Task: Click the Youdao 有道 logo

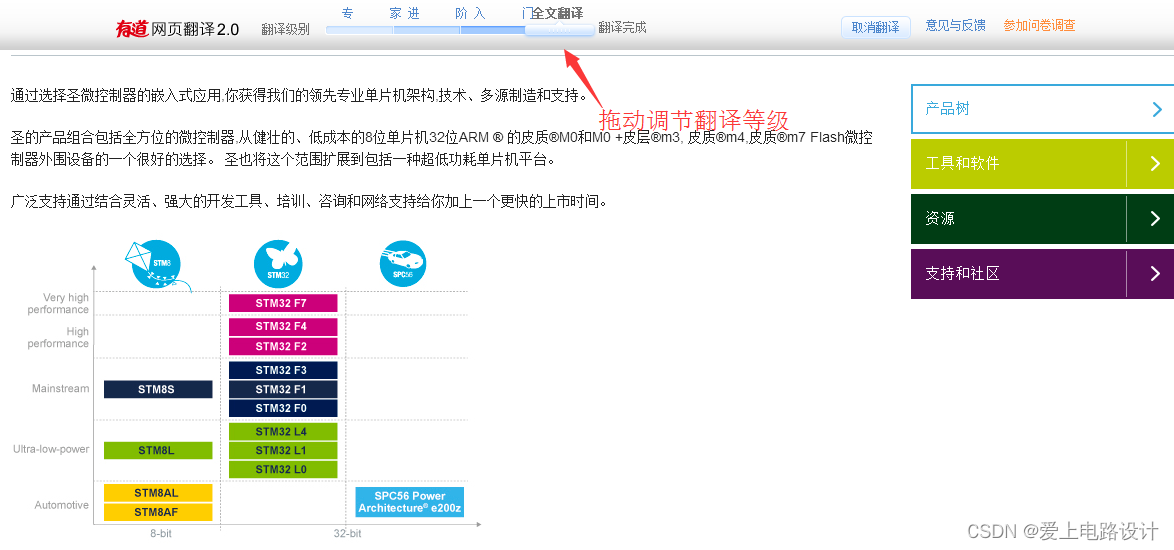Action: (132, 28)
